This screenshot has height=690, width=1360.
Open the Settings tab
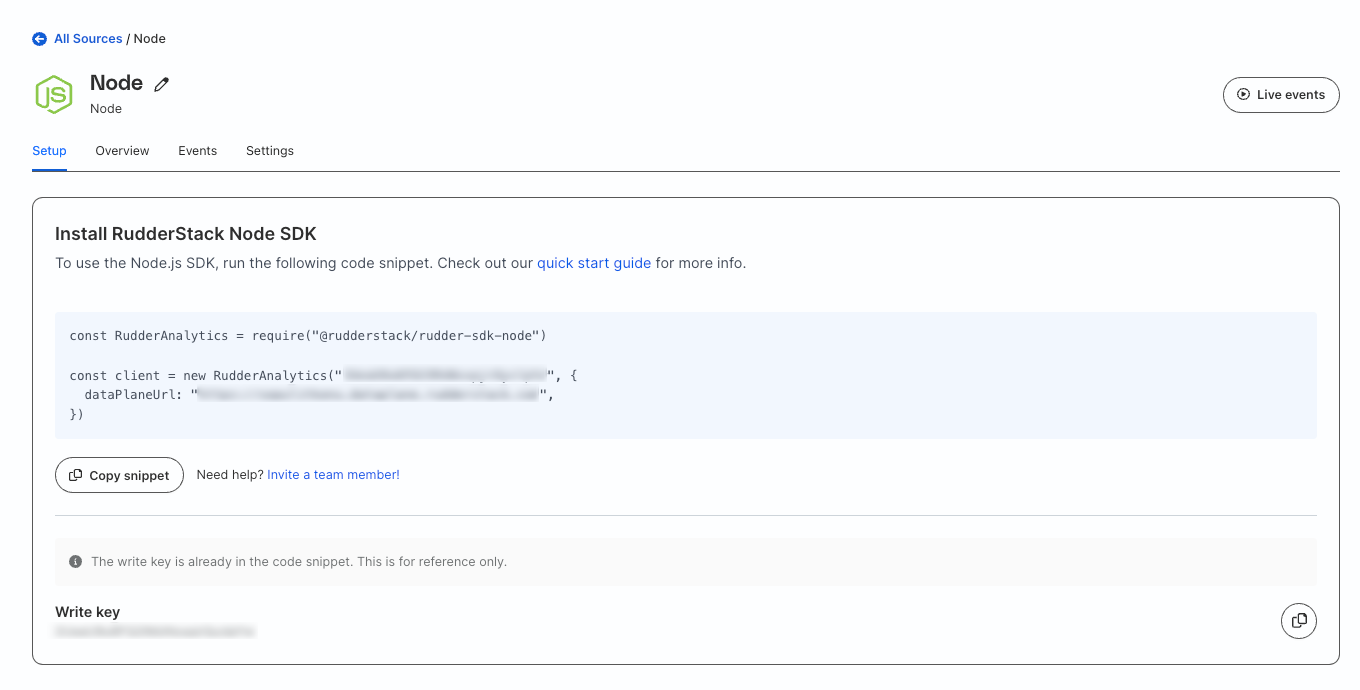pyautogui.click(x=270, y=151)
